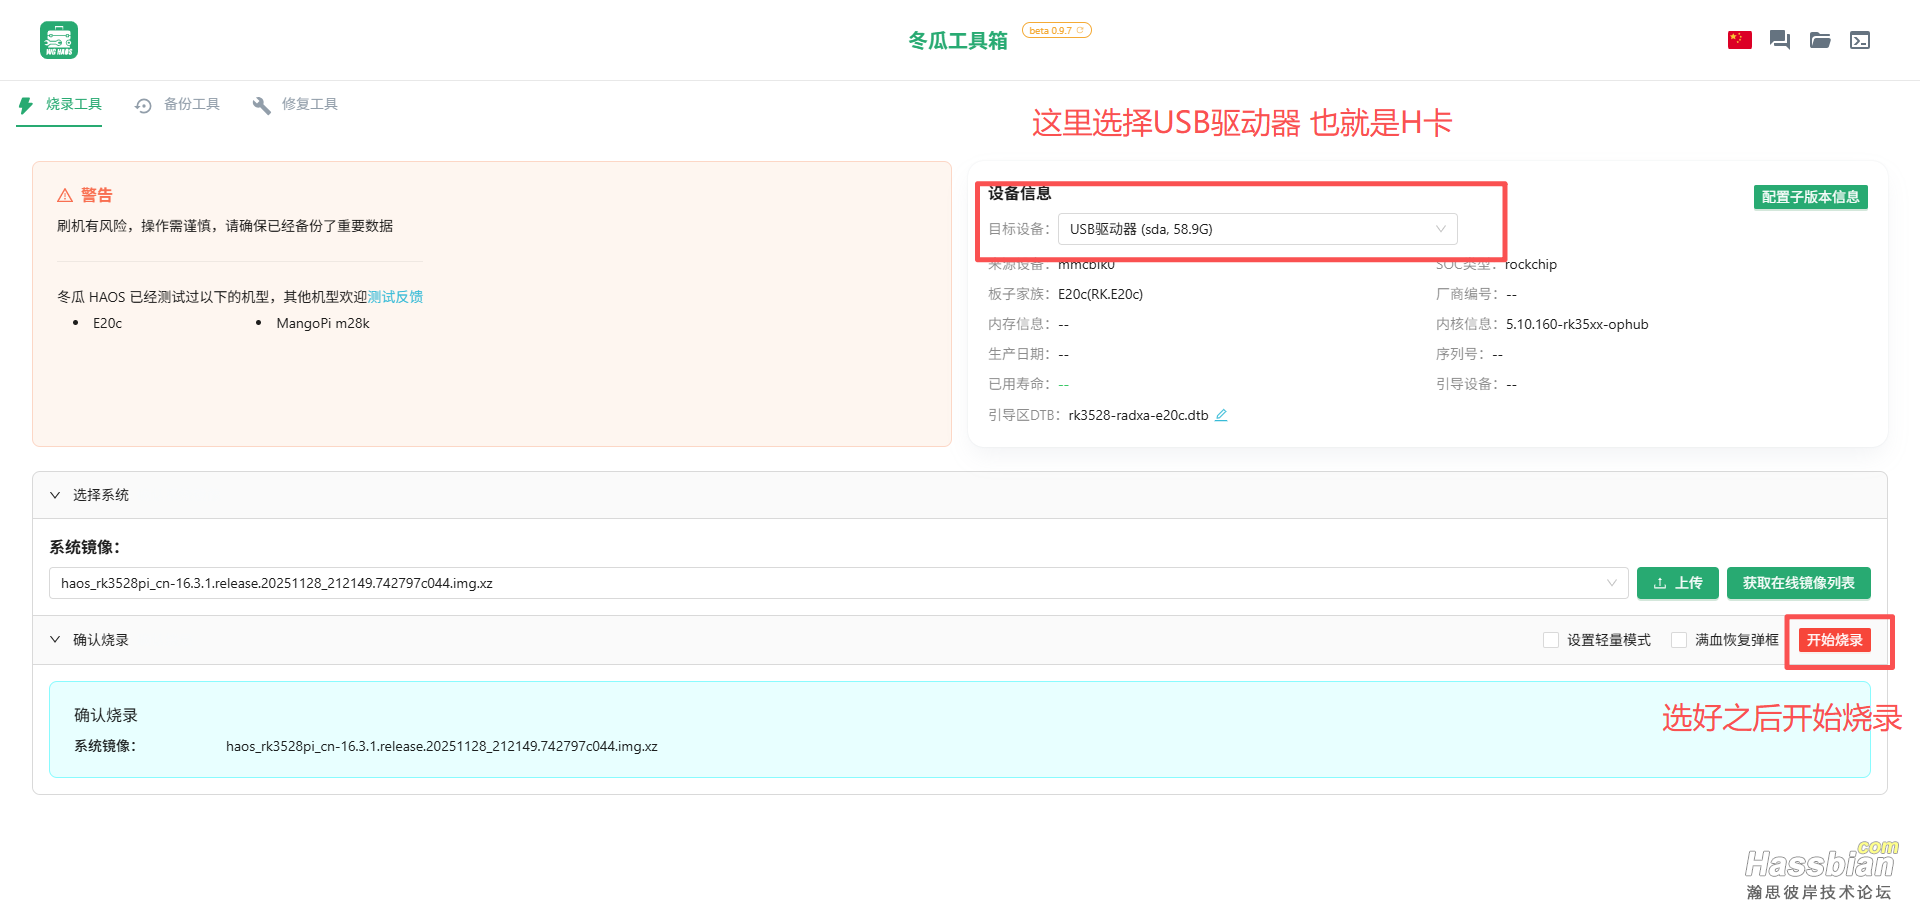Switch to the 修复工具 tab
Image resolution: width=1920 pixels, height=910 pixels.
click(x=310, y=104)
